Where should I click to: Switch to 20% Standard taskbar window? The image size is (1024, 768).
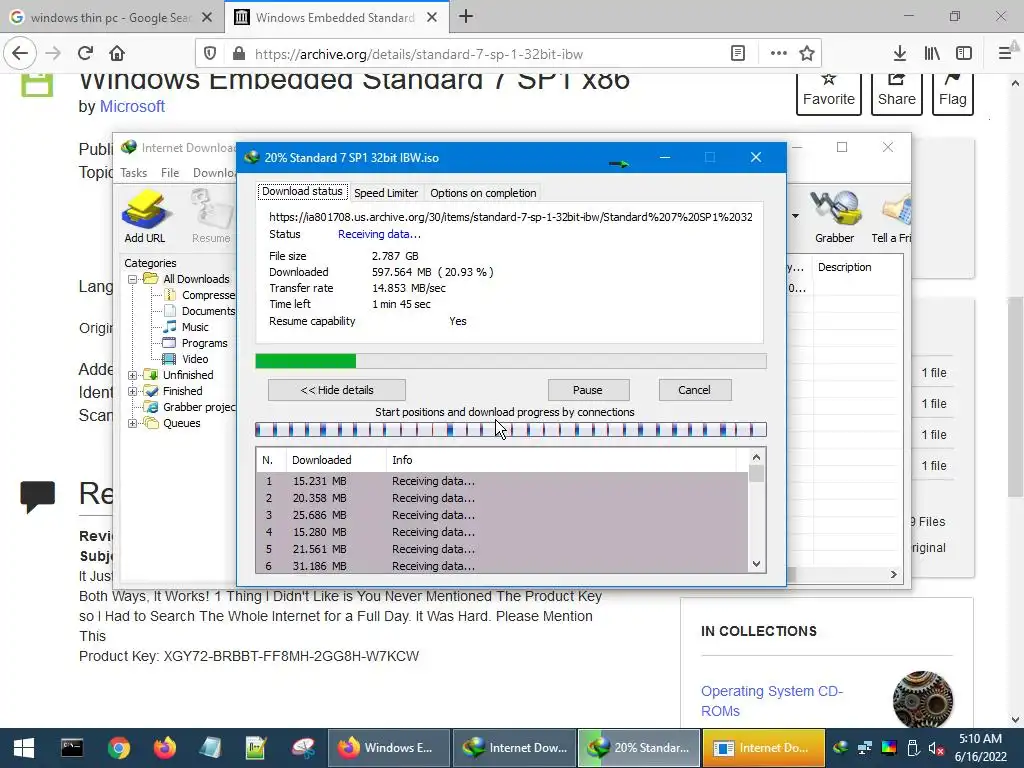(639, 748)
